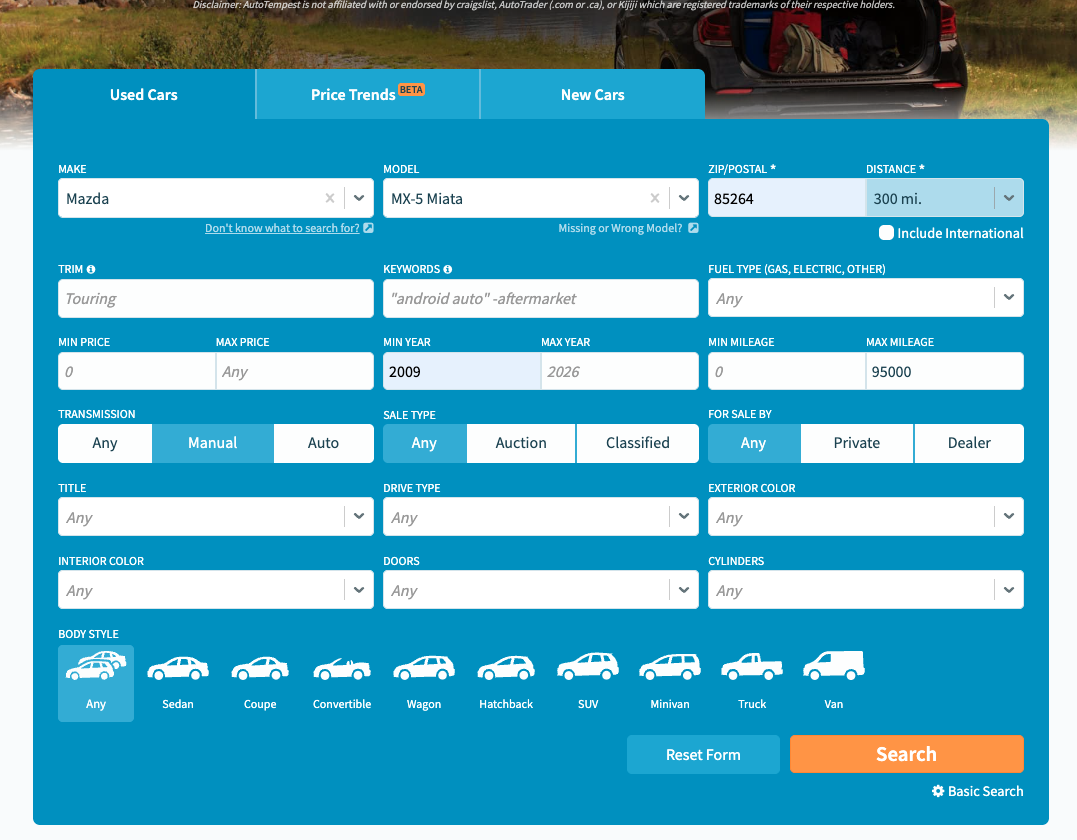Screen dimensions: 1077x840
Task: Choose the Truck body style icon
Action: point(752,667)
